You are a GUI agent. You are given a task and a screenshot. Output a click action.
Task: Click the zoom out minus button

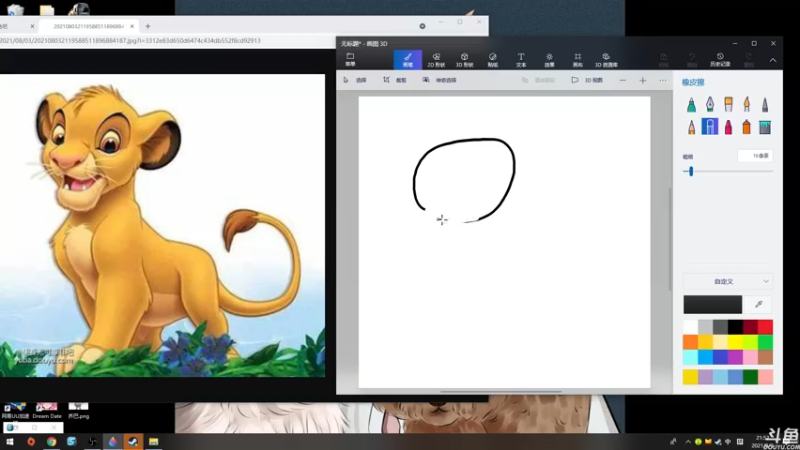coord(622,81)
